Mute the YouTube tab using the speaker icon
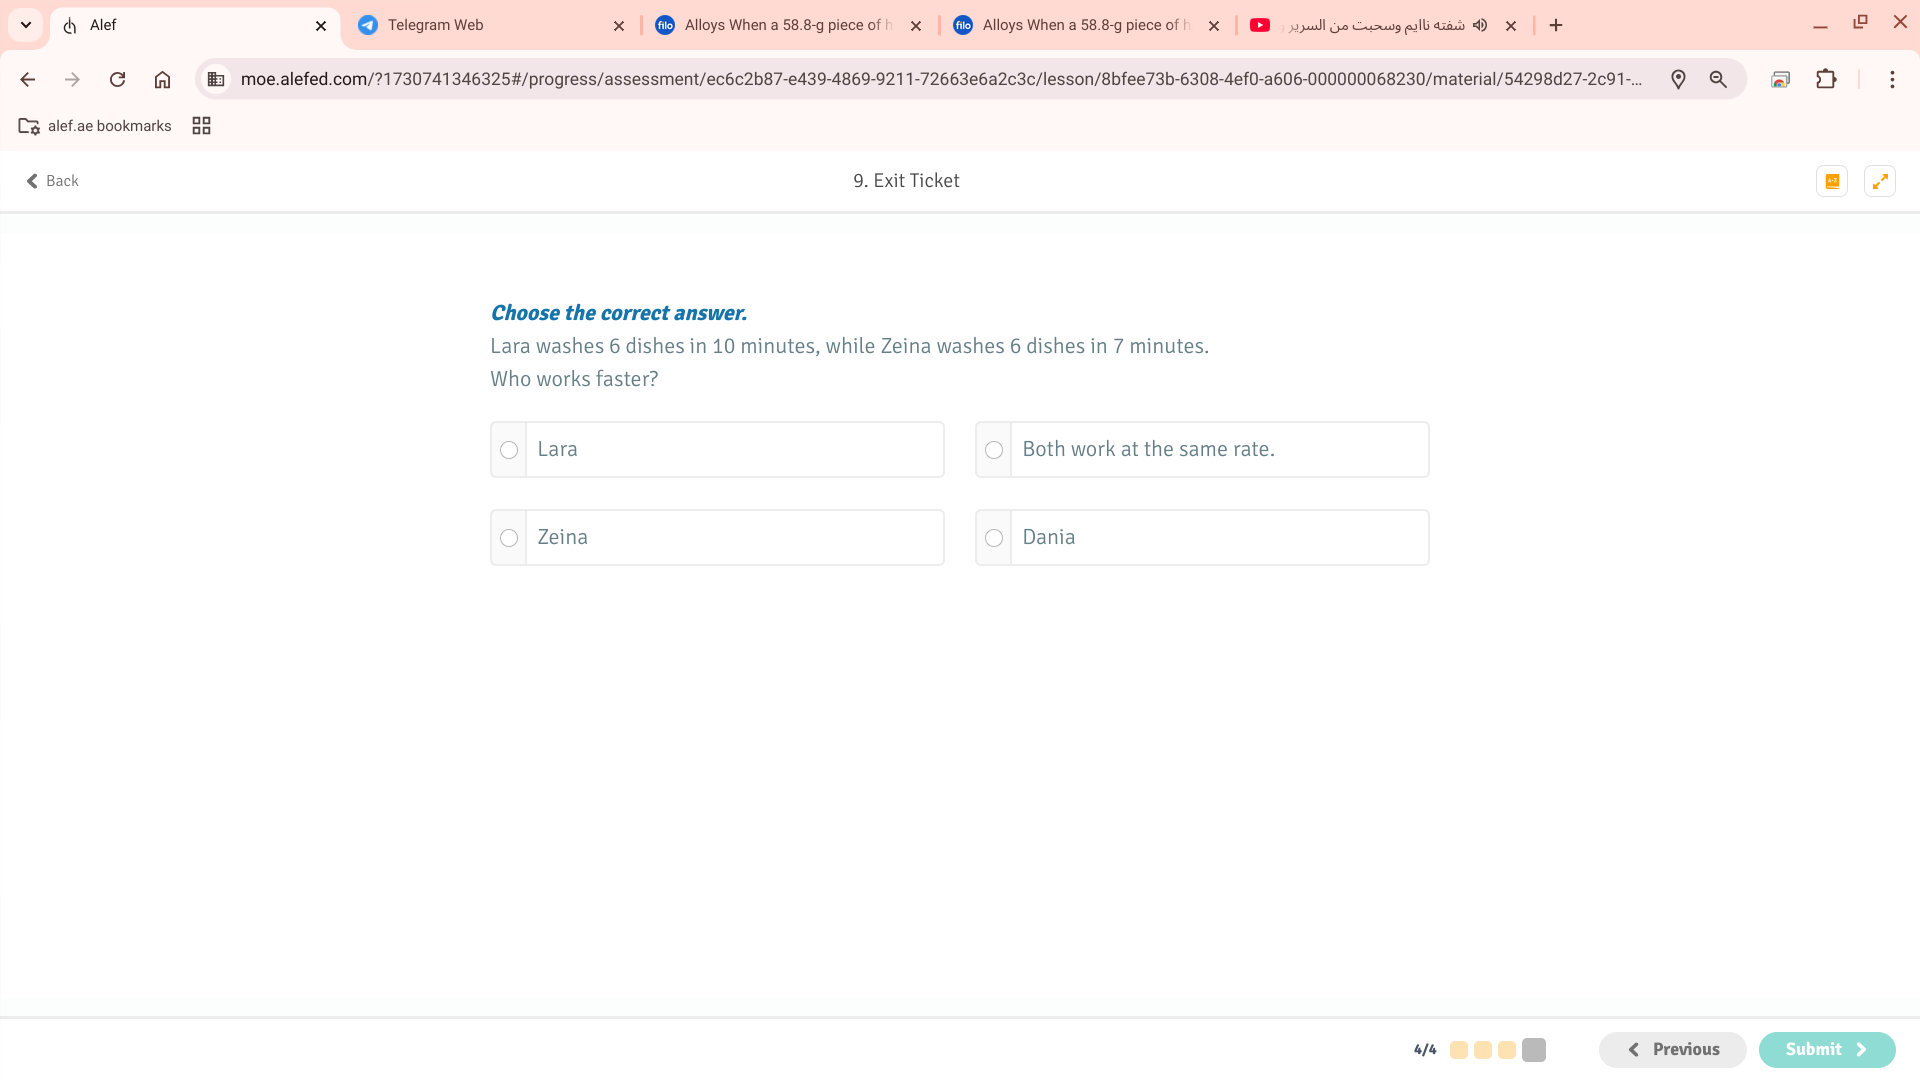The width and height of the screenshot is (1920, 1080). [x=1480, y=25]
